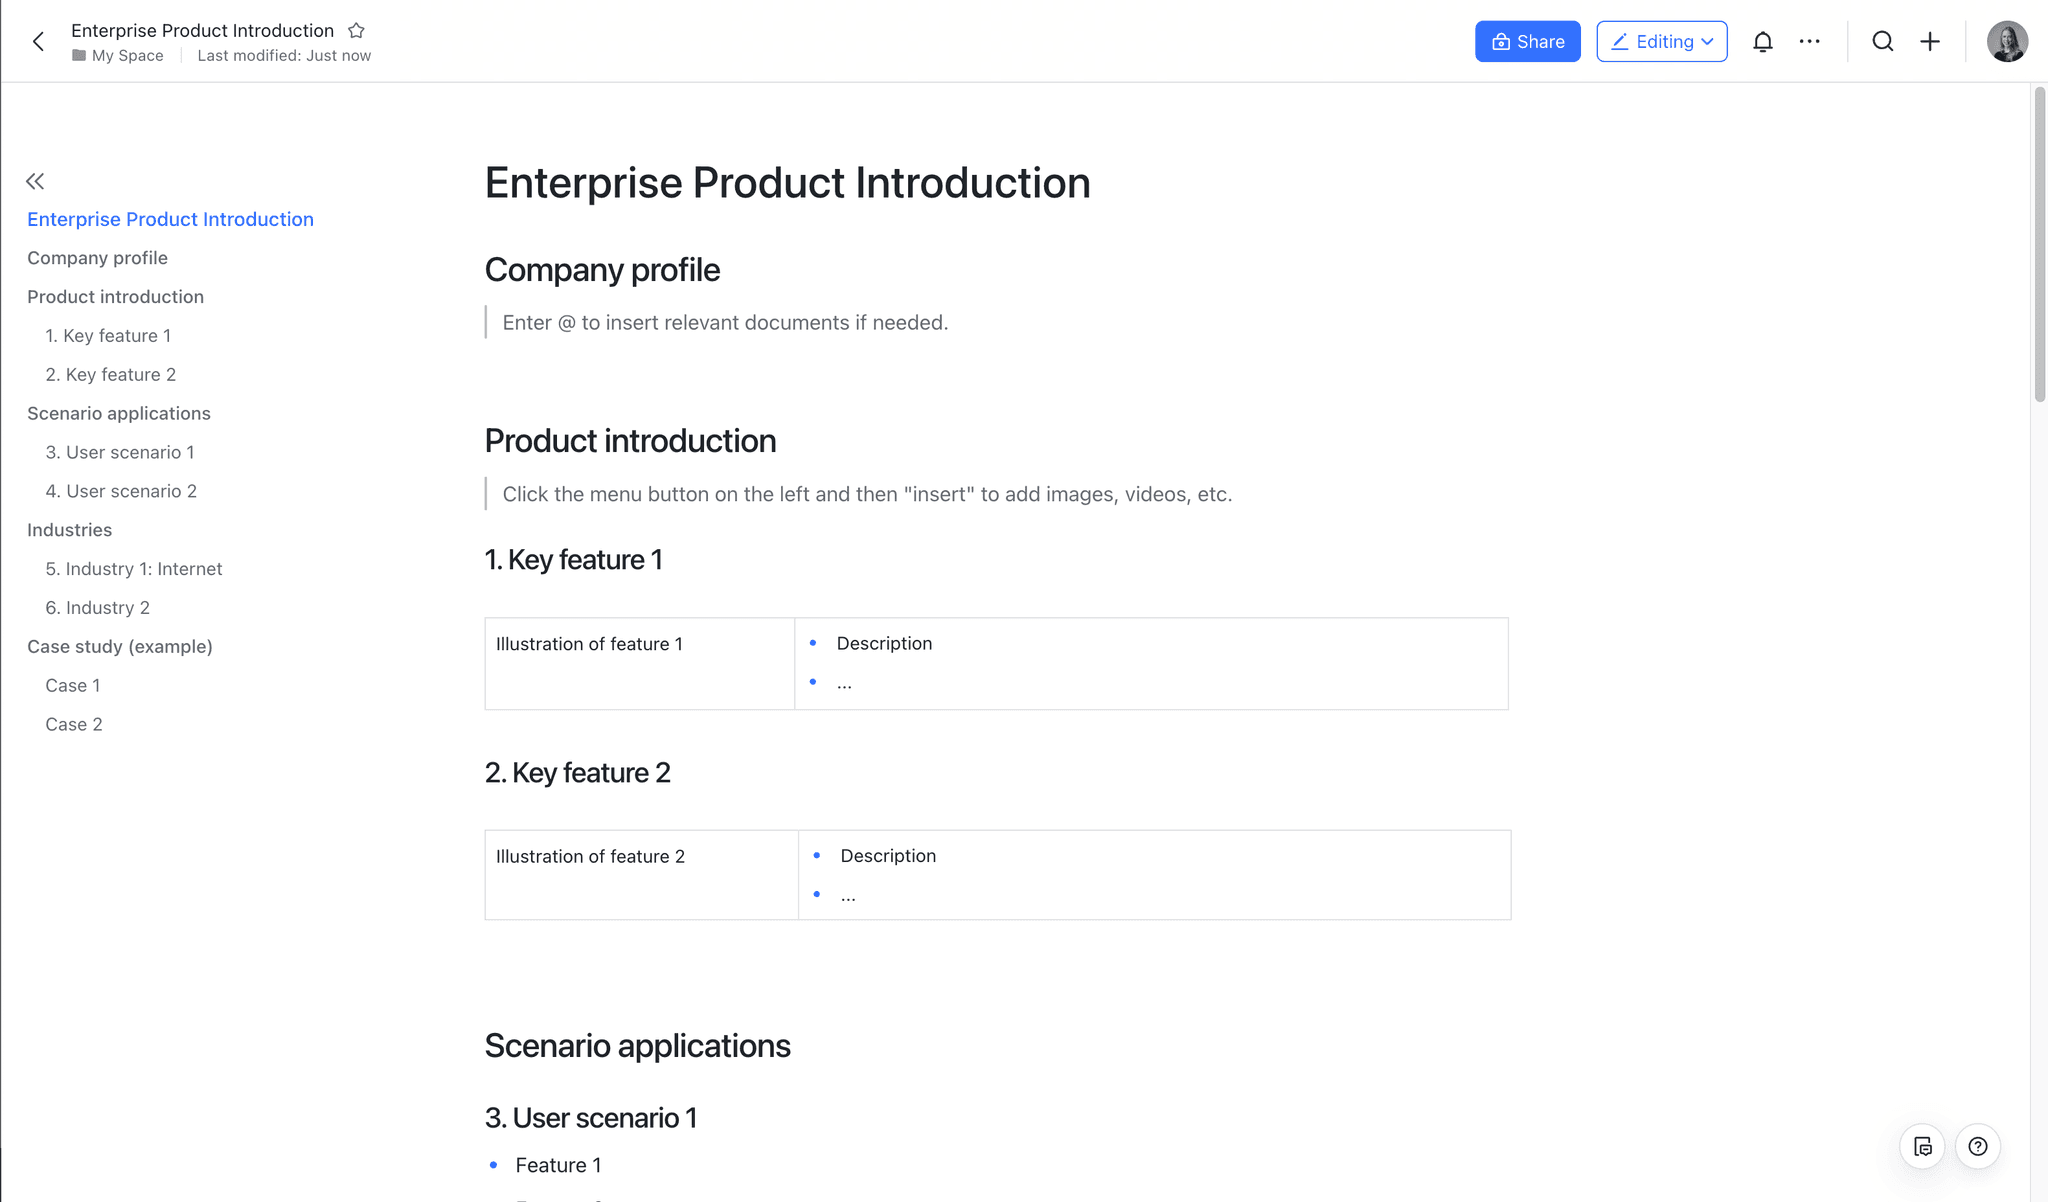Open the more options ellipsis menu

click(1810, 41)
